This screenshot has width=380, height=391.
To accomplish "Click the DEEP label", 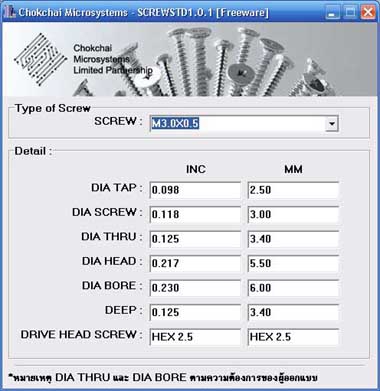I will 124,310.
